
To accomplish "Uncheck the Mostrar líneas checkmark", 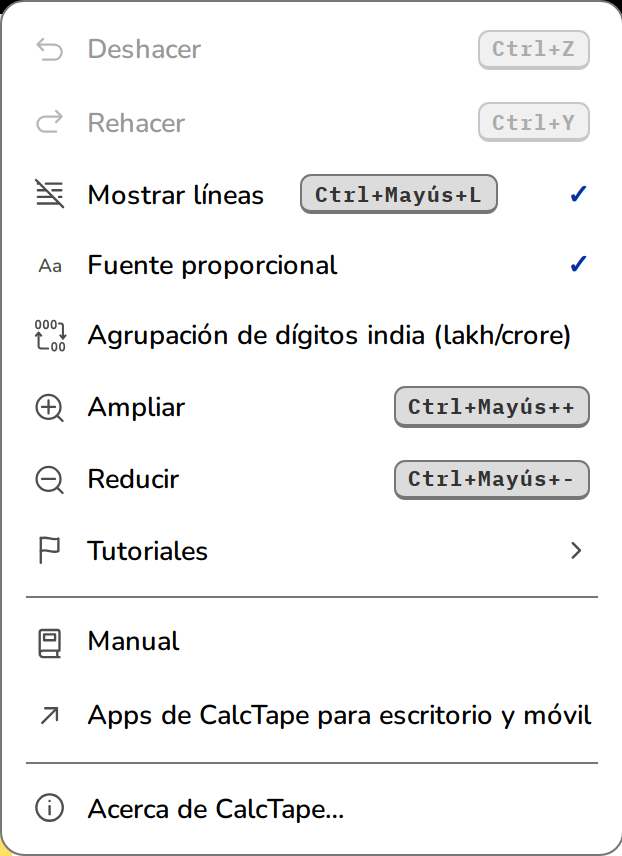I will click(x=578, y=194).
